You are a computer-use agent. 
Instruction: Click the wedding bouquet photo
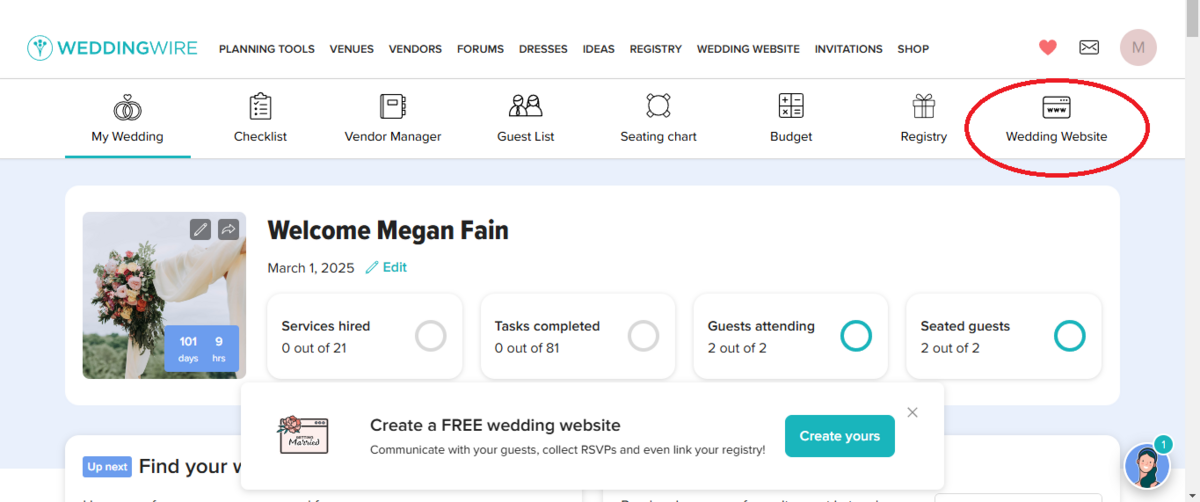pyautogui.click(x=164, y=295)
